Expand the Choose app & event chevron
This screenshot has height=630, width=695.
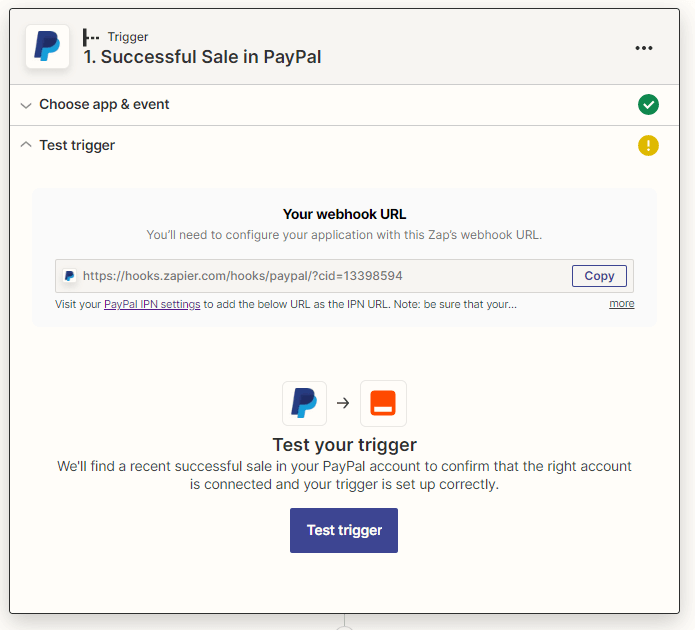(26, 105)
